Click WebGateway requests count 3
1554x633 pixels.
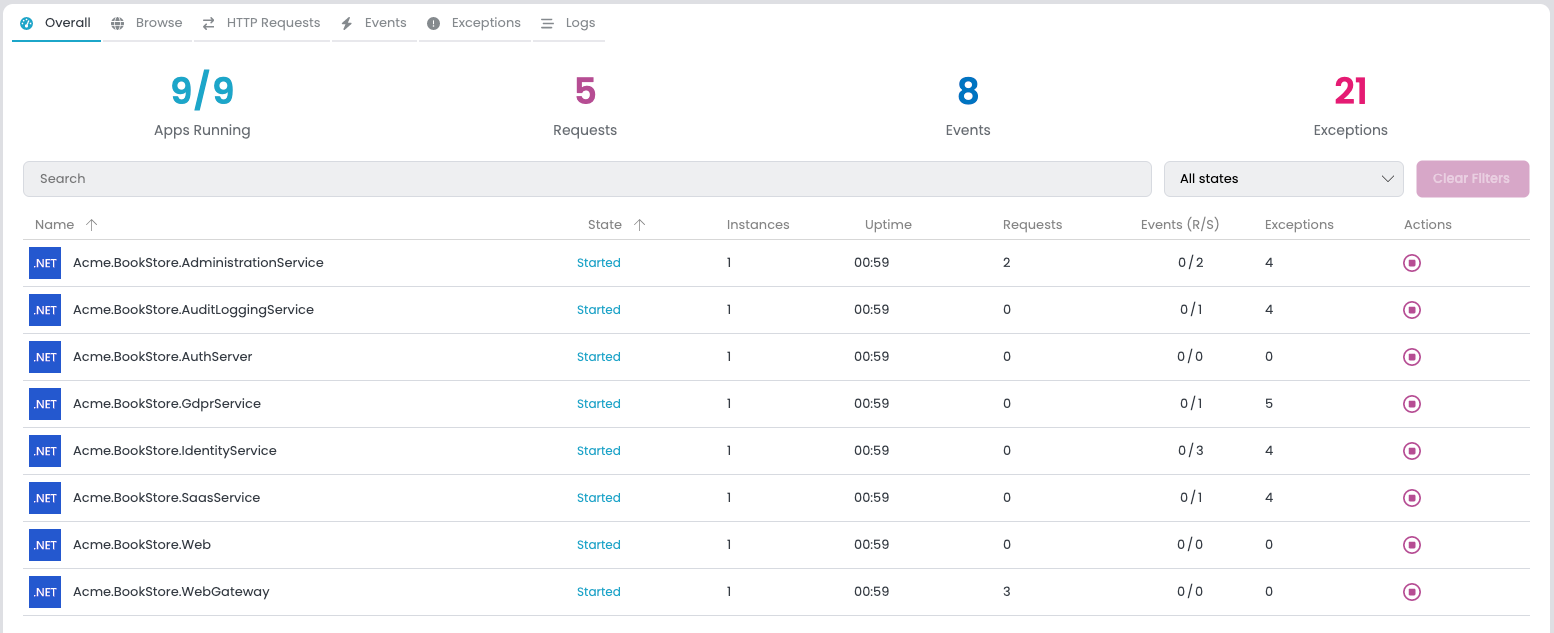pos(1007,592)
